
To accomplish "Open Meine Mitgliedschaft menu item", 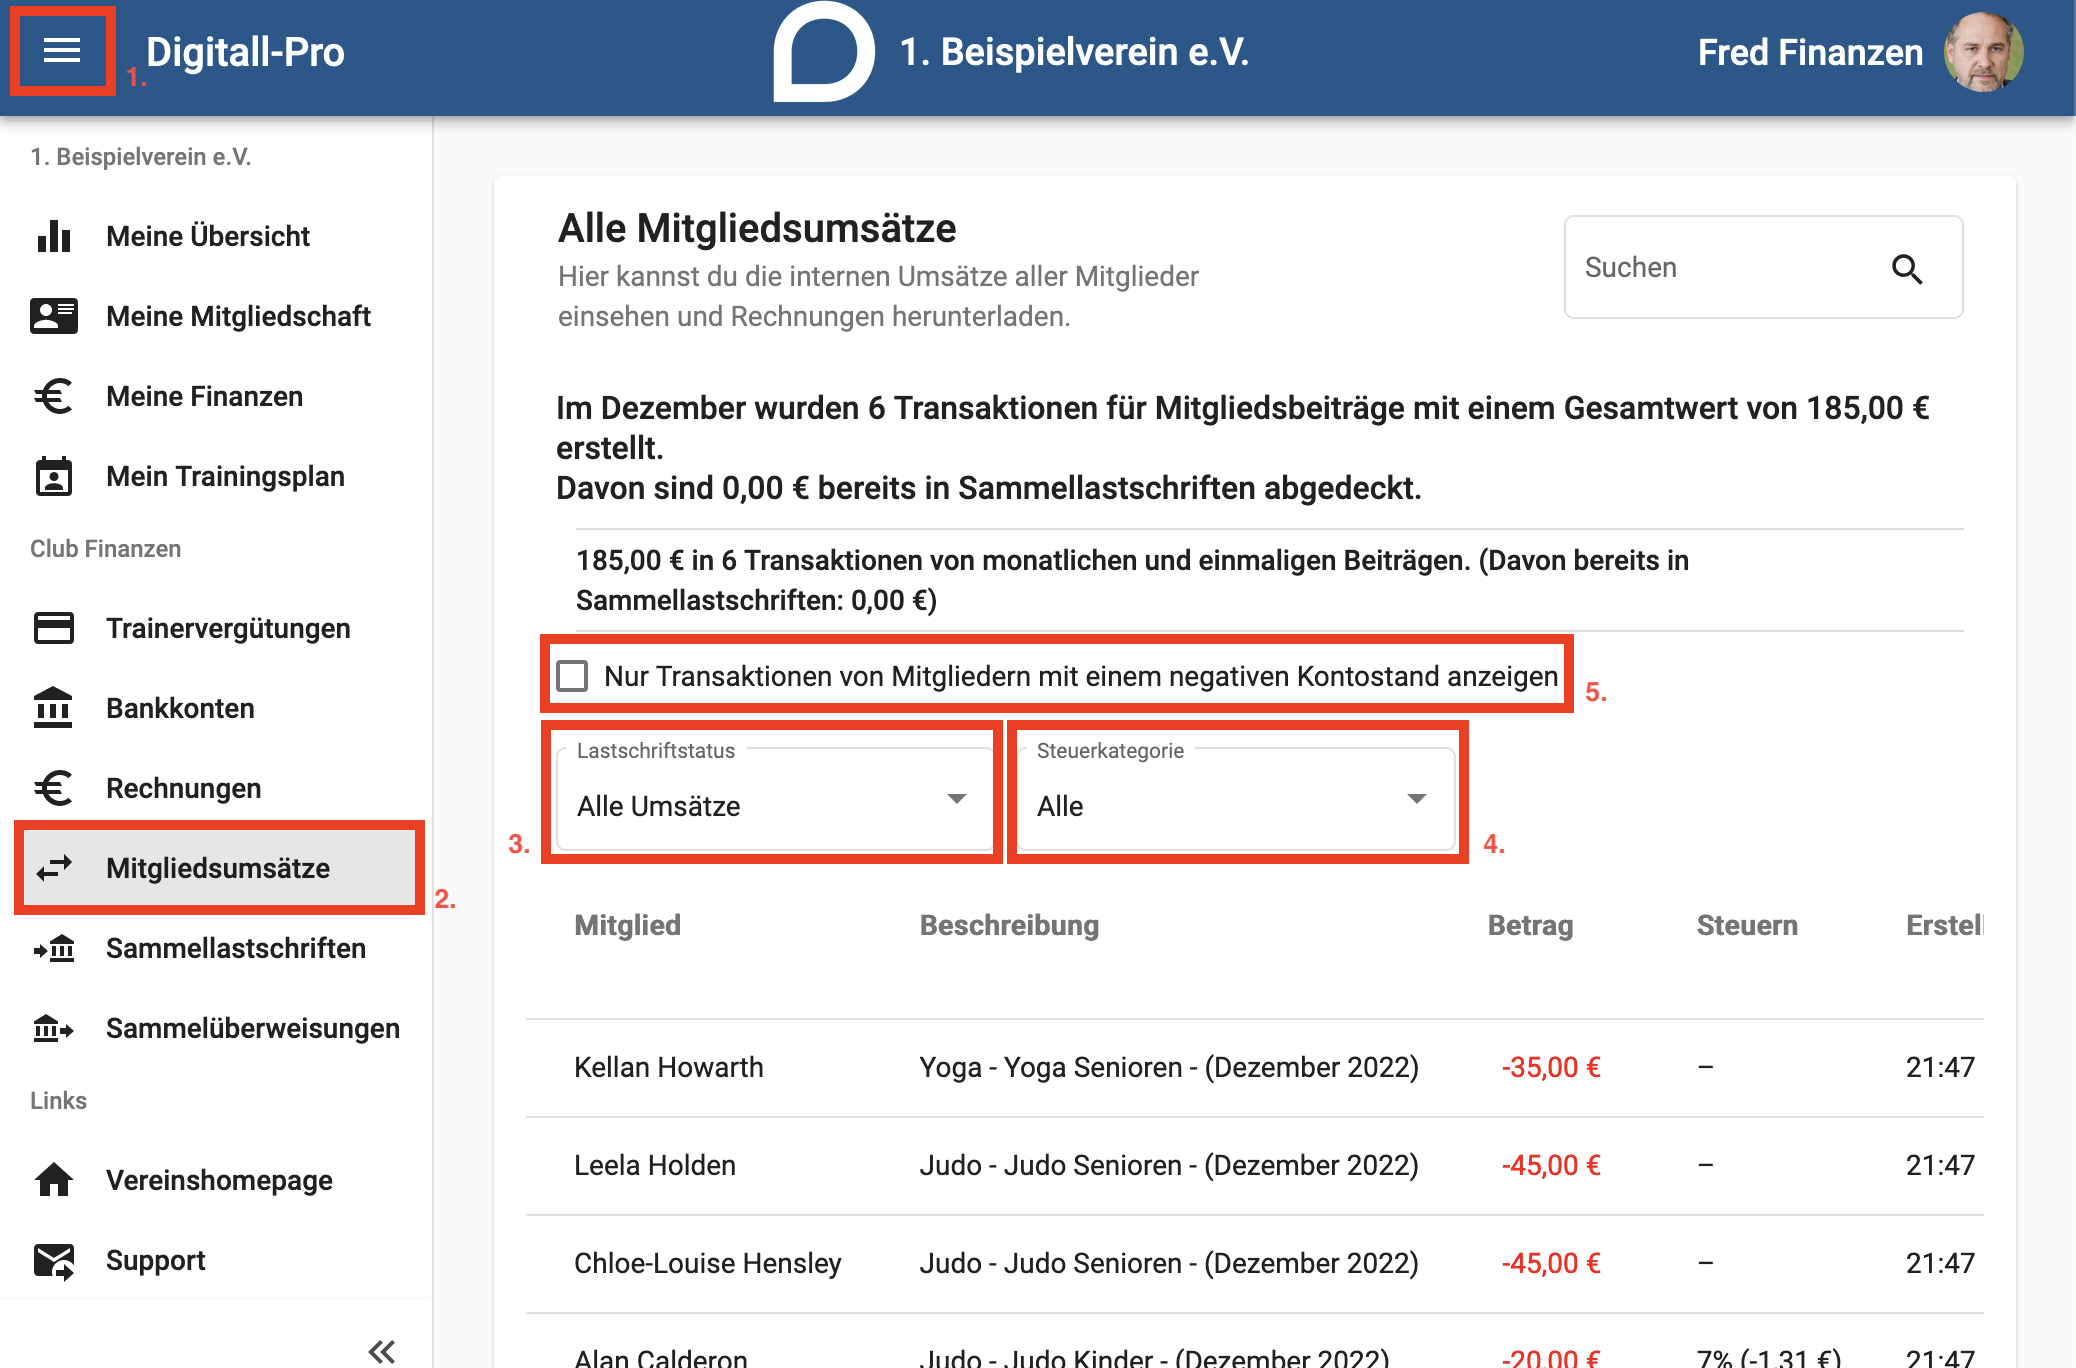I will 216,316.
